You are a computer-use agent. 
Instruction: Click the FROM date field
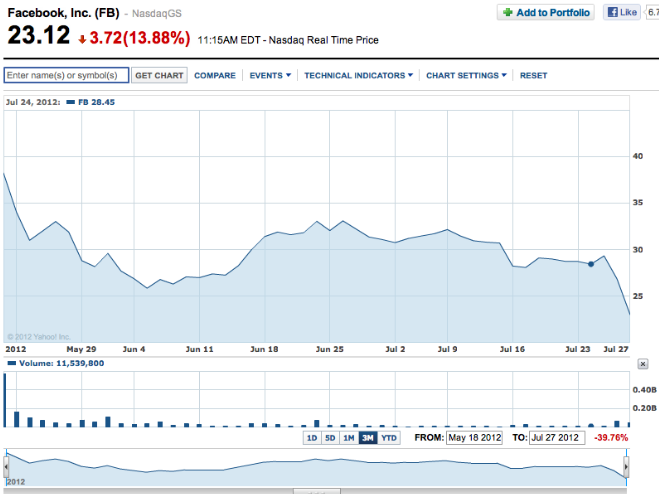pos(474,438)
